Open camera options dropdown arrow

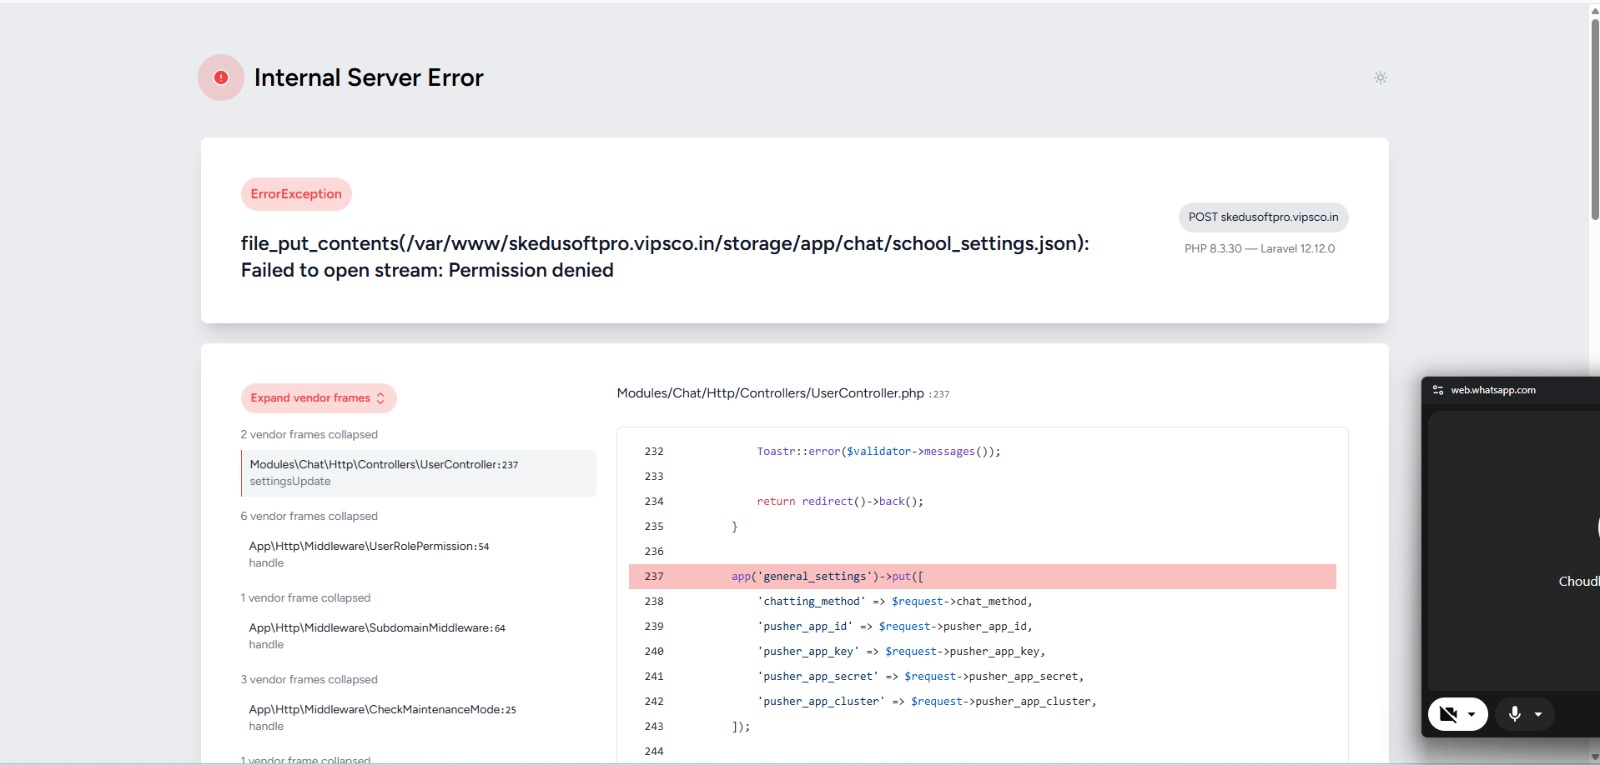click(1472, 714)
